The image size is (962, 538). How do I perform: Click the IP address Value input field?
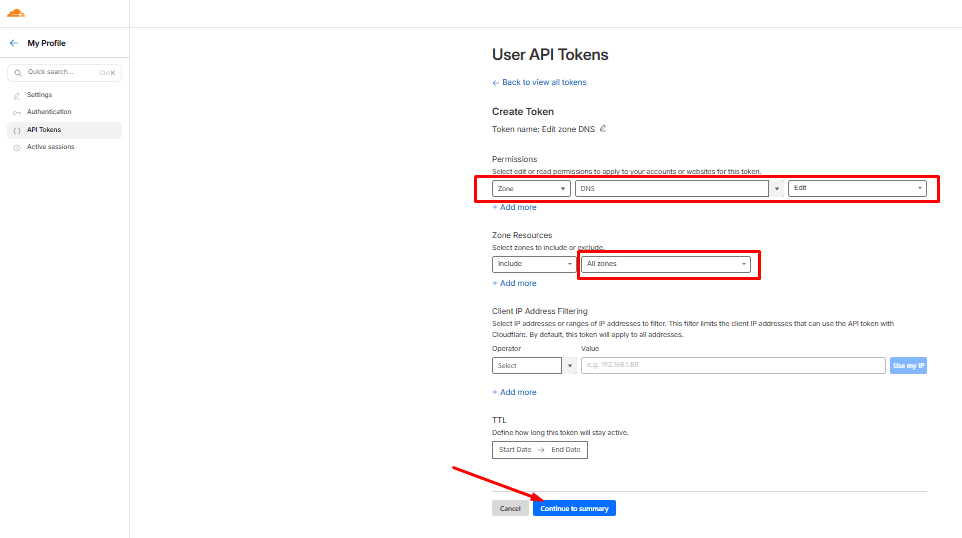(732, 366)
